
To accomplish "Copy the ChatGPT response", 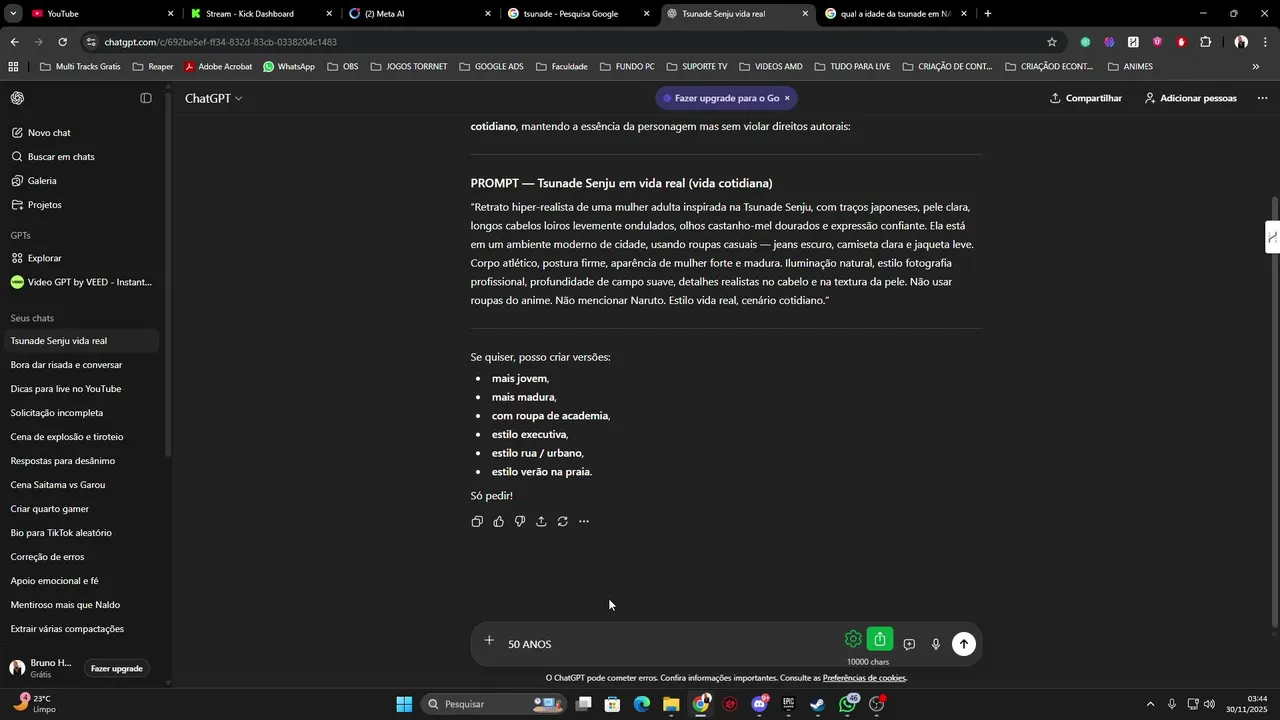I will pos(477,522).
